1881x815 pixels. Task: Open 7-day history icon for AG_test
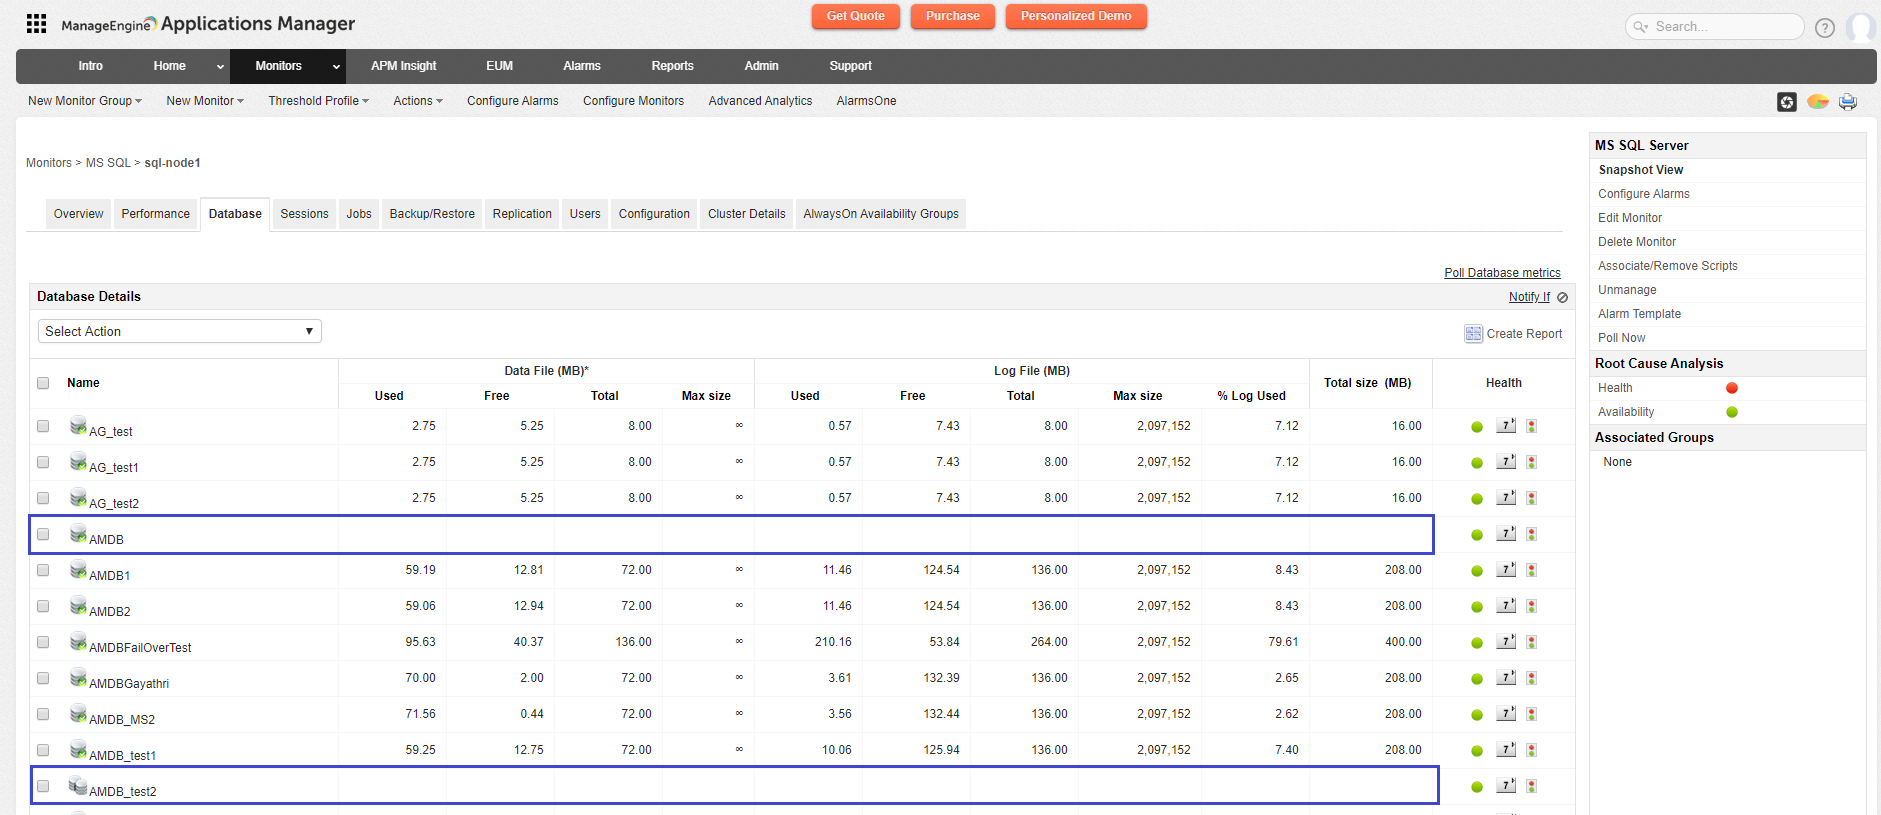(x=1505, y=426)
